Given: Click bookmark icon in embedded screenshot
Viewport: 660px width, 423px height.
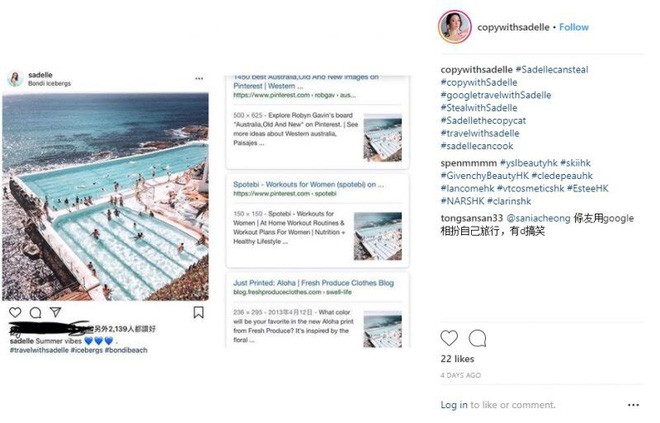Looking at the screenshot, I should [199, 312].
